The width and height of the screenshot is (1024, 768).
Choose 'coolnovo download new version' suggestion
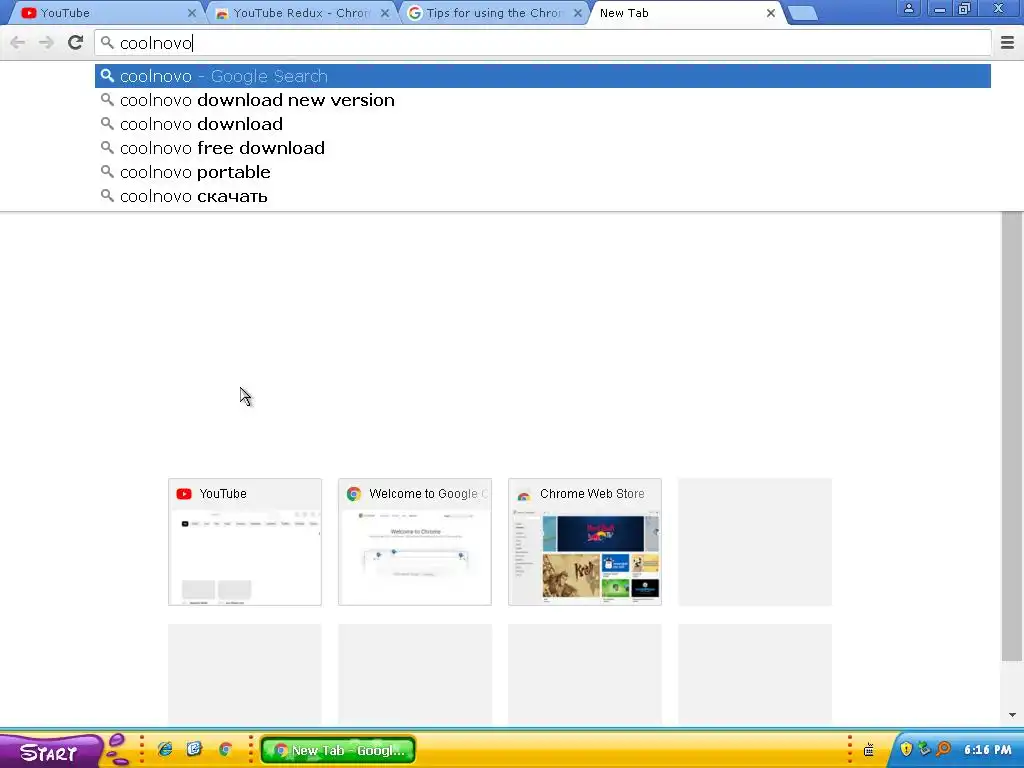(542, 100)
